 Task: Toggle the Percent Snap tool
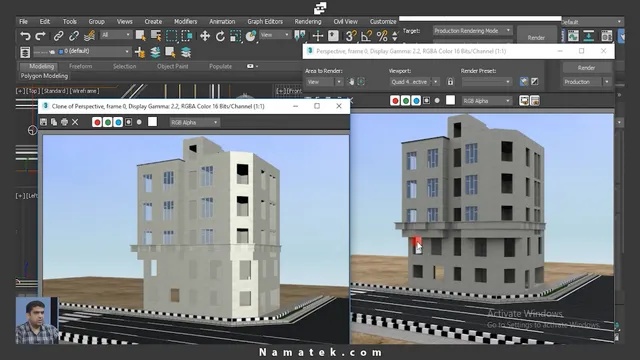tap(382, 36)
